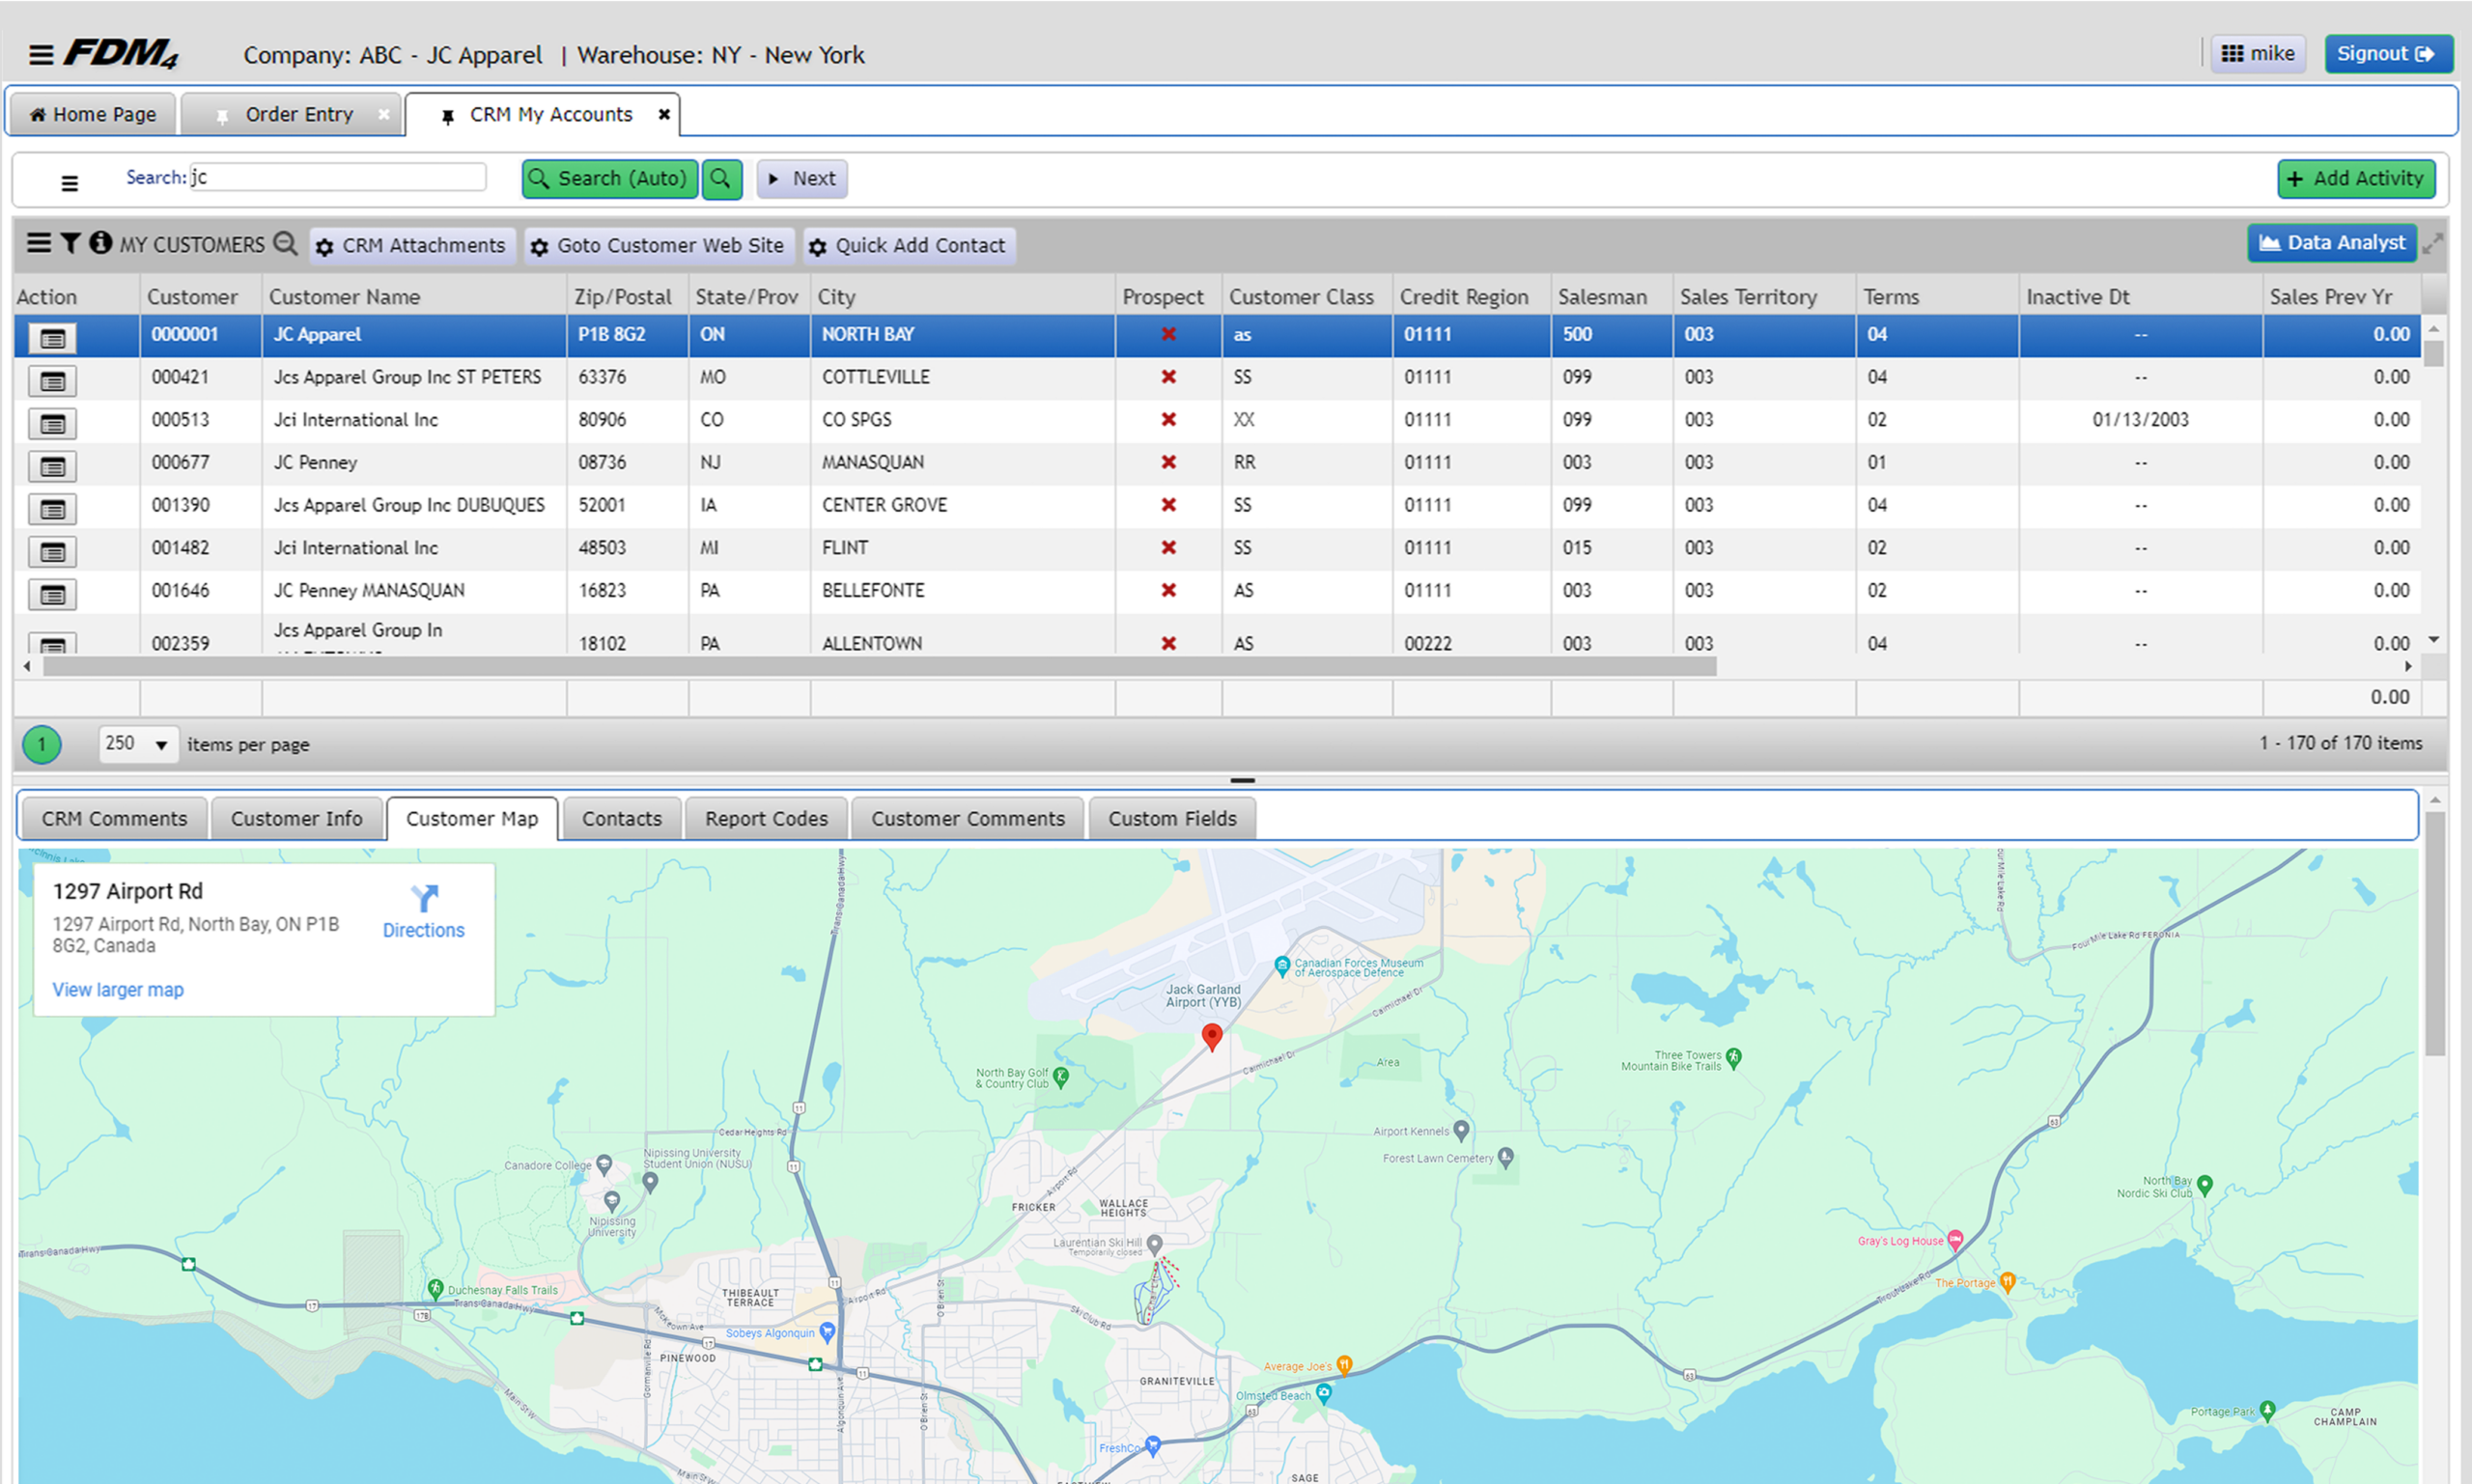This screenshot has height=1484, width=2472.
Task: Click the info icon beside MY CUSTOMERS
Action: [x=100, y=243]
